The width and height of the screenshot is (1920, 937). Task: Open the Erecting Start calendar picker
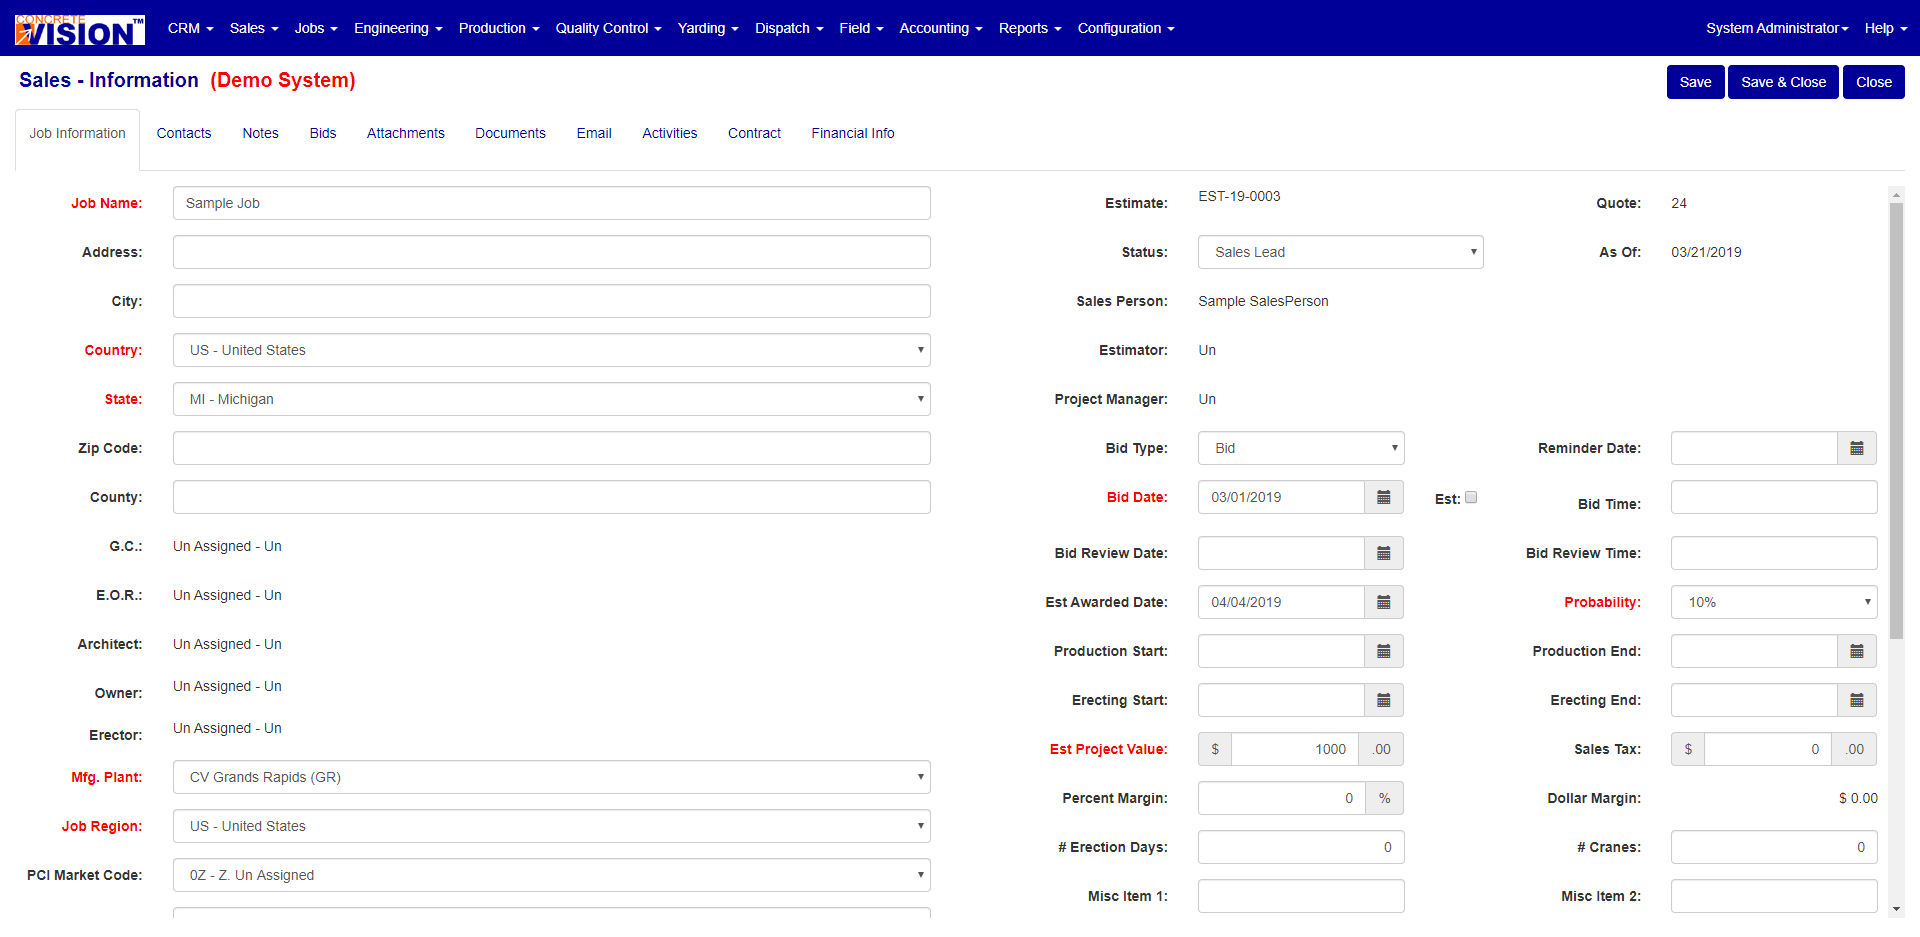1383,700
